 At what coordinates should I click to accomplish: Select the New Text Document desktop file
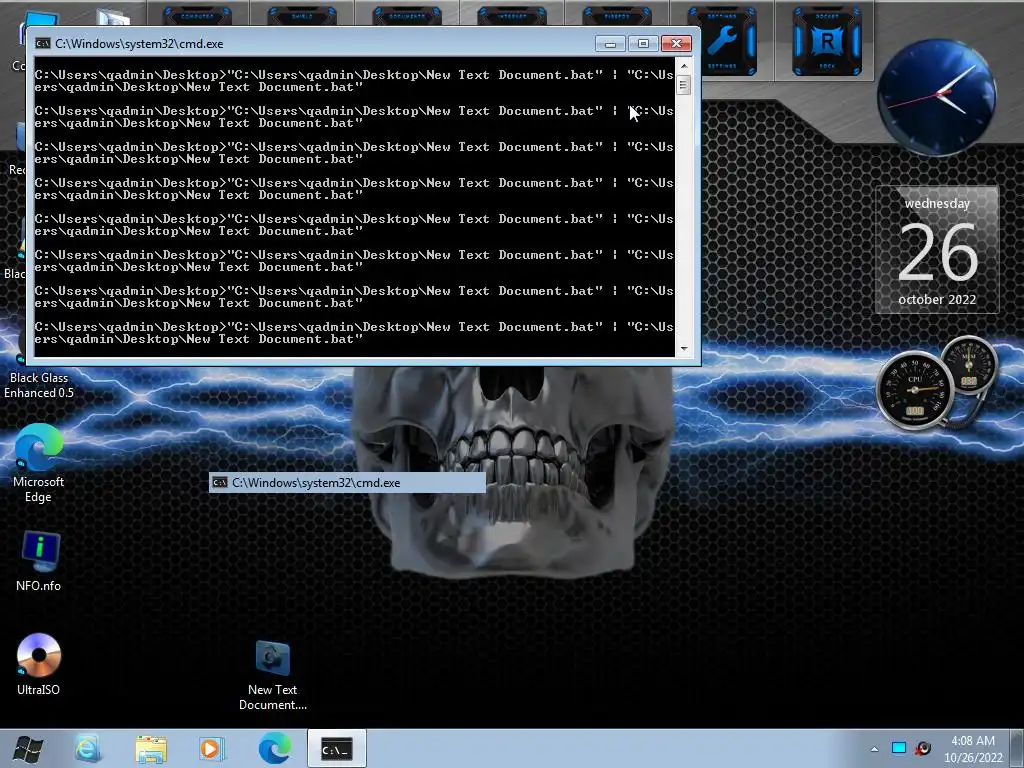point(272,675)
